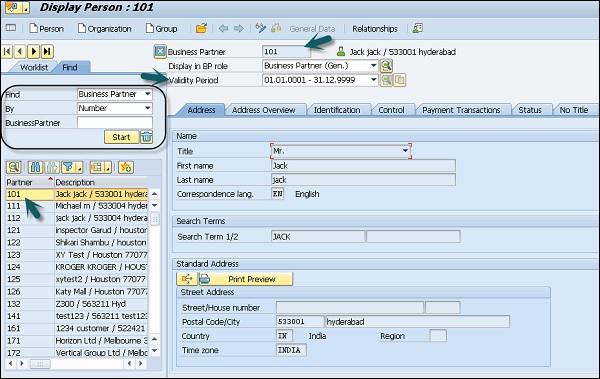
Task: Click the BusinessPartner search input field
Action: [115, 123]
